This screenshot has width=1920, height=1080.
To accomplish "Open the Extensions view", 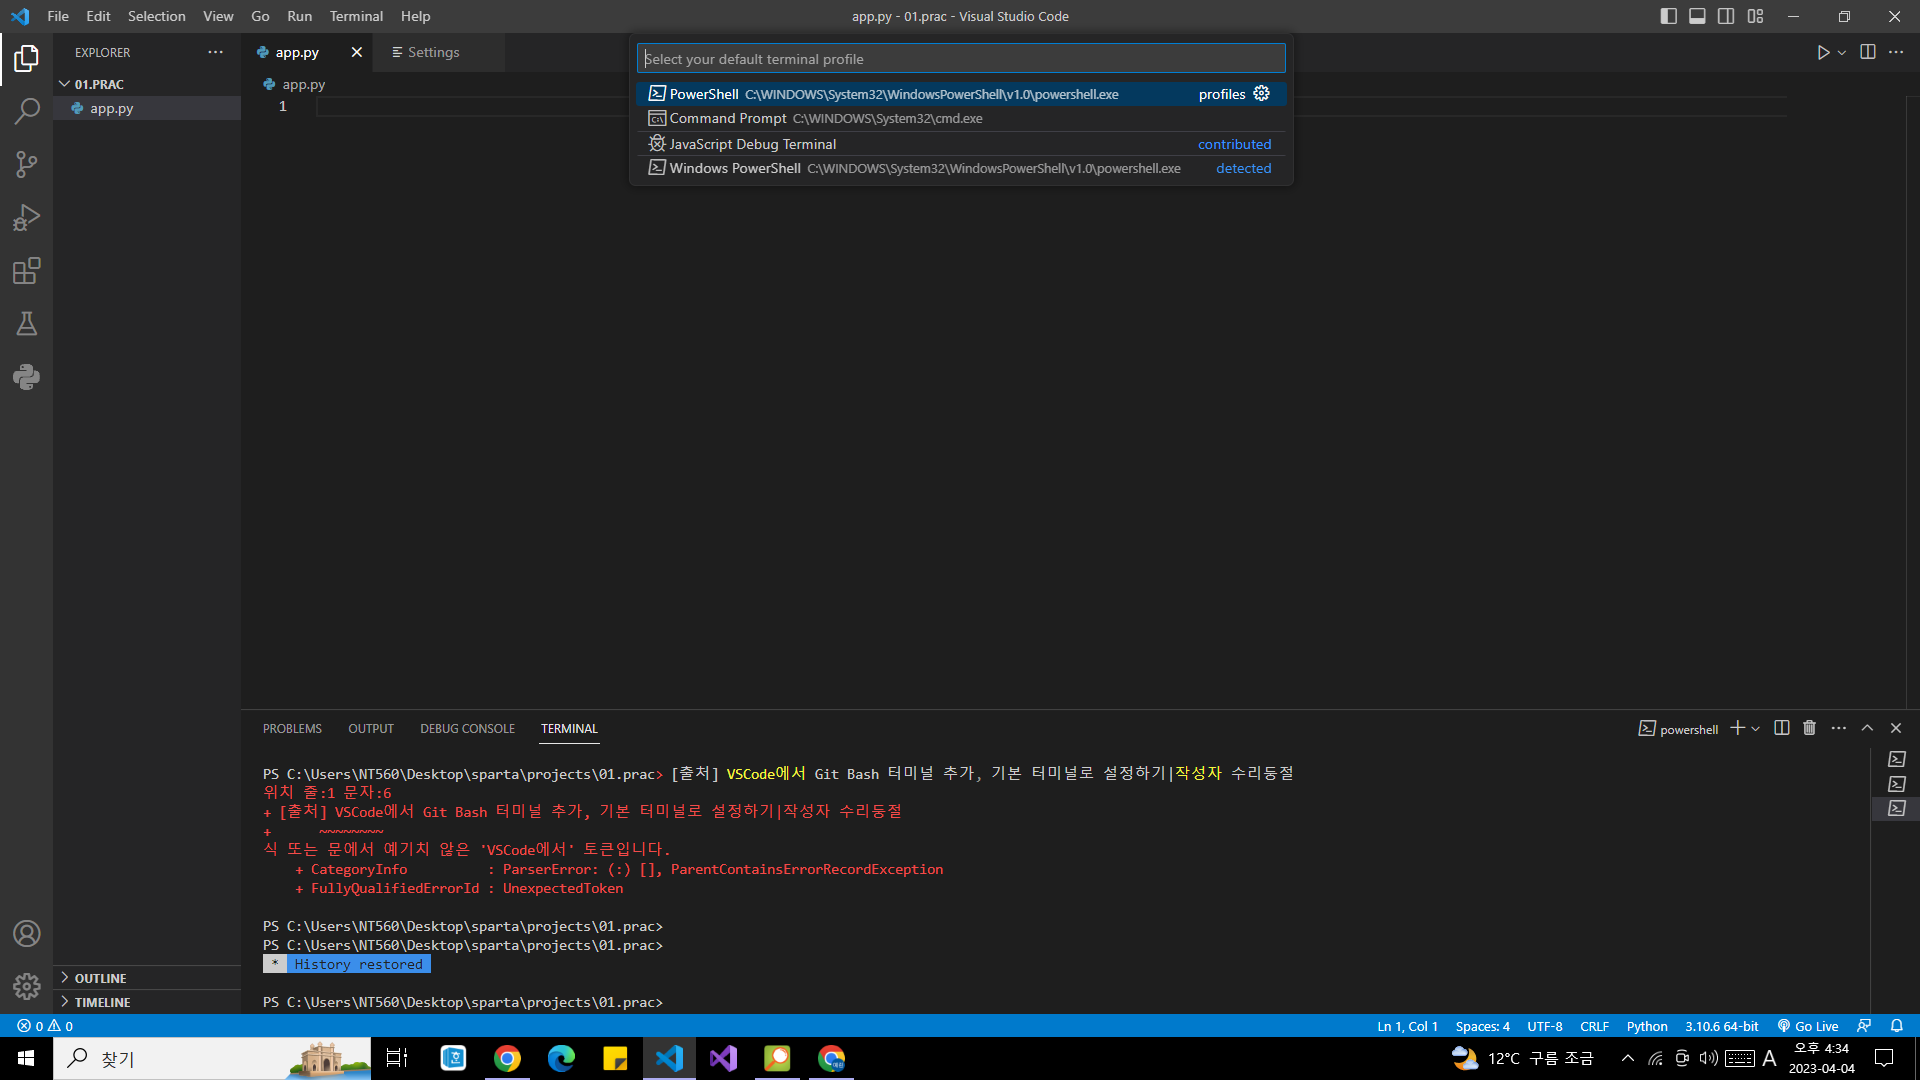I will pos(27,271).
